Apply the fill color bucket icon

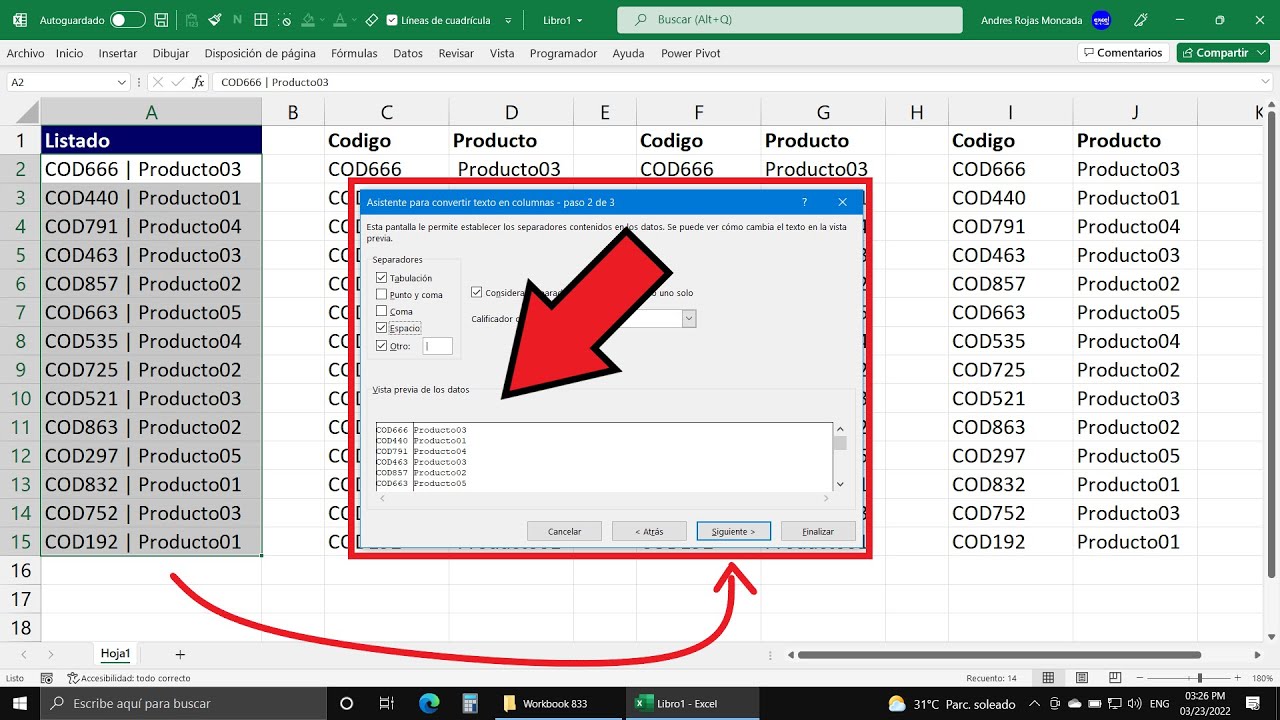click(309, 20)
